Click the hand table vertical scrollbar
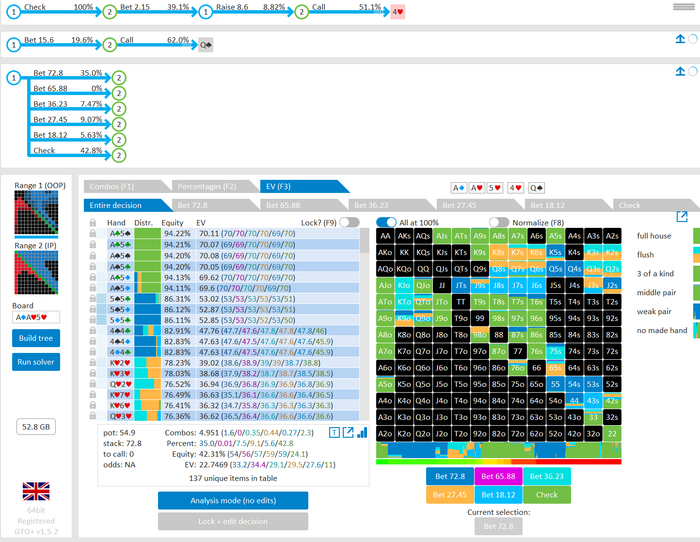 click(x=364, y=324)
